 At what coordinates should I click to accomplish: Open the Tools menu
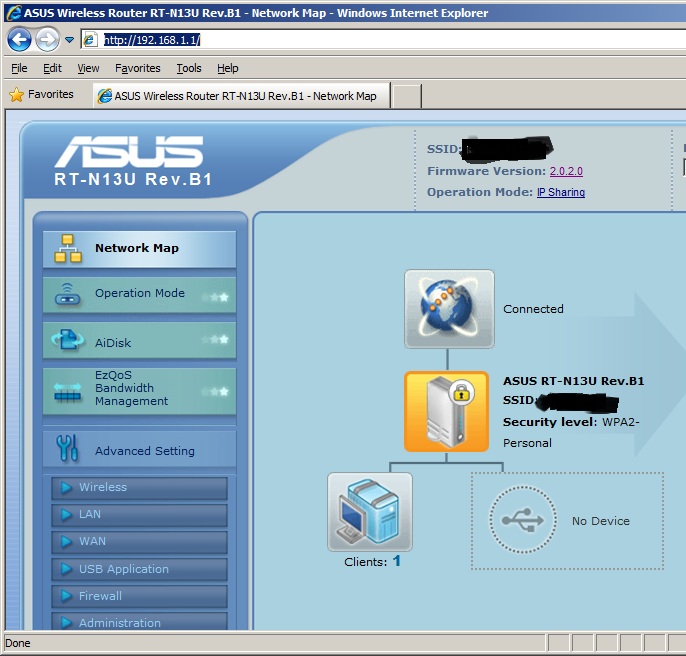189,68
